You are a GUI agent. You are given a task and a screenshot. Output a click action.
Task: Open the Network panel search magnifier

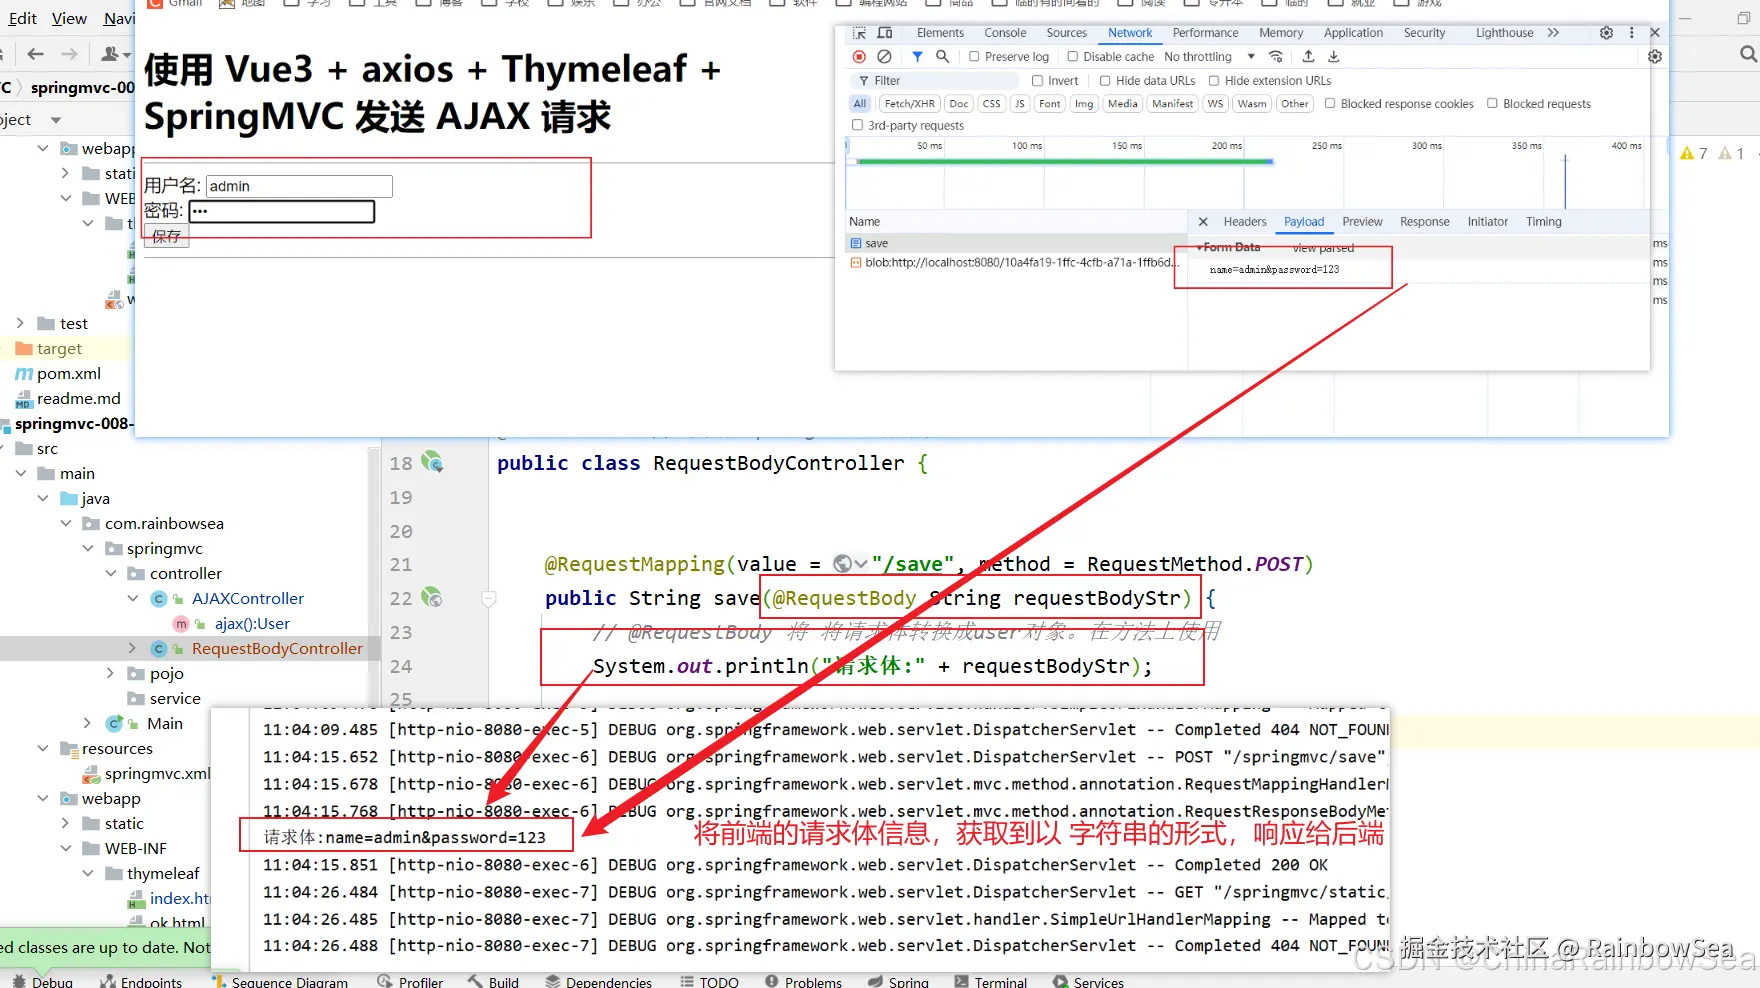(x=942, y=57)
